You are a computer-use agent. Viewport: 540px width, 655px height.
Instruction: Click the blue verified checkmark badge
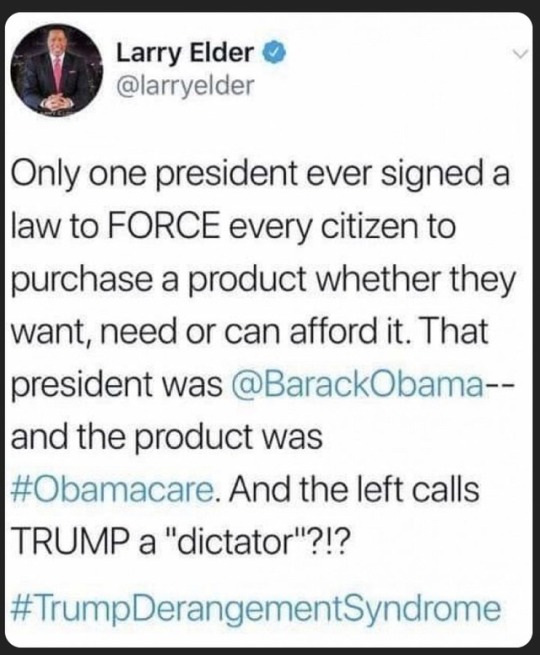coord(274,53)
